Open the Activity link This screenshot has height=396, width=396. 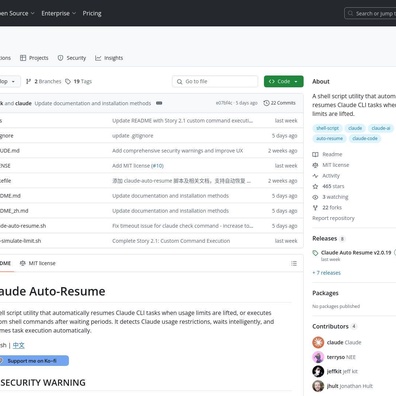(x=331, y=176)
